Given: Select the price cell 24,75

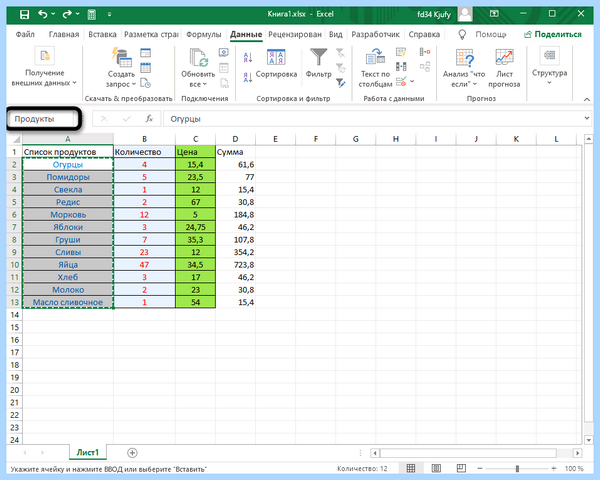Looking at the screenshot, I should pyautogui.click(x=195, y=227).
